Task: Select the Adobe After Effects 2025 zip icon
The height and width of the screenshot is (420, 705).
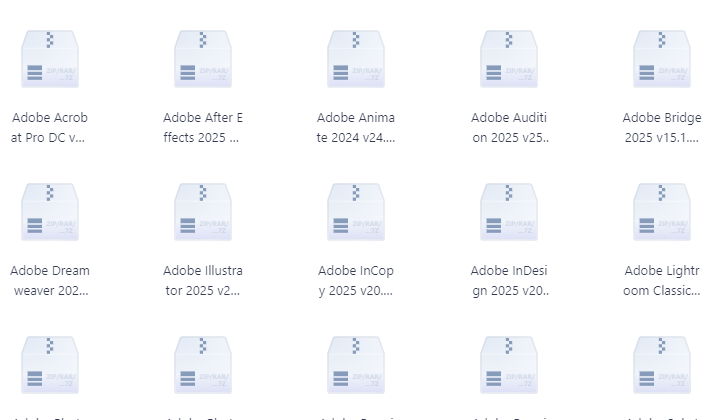Action: (x=203, y=60)
